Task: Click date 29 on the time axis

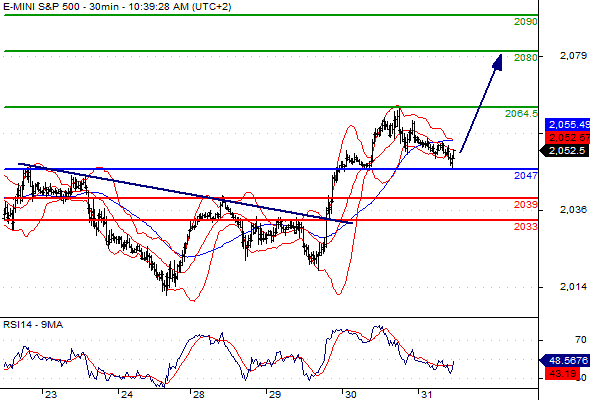Action: [x=275, y=395]
